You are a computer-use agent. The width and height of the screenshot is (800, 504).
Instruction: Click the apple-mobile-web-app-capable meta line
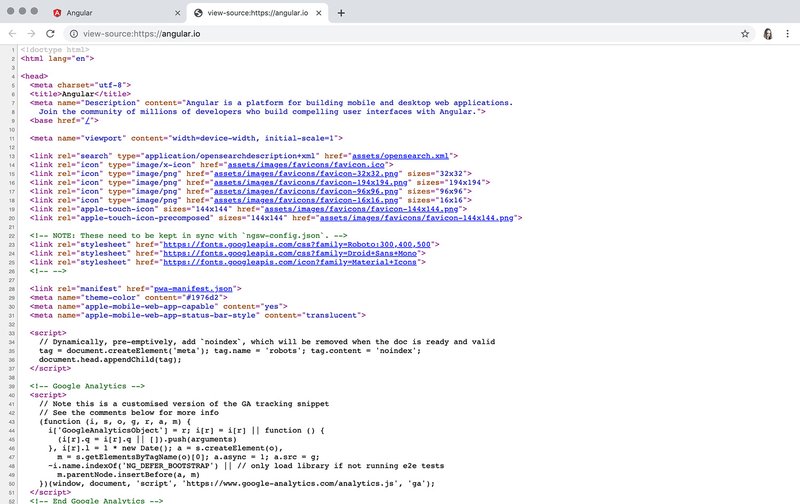(x=159, y=307)
